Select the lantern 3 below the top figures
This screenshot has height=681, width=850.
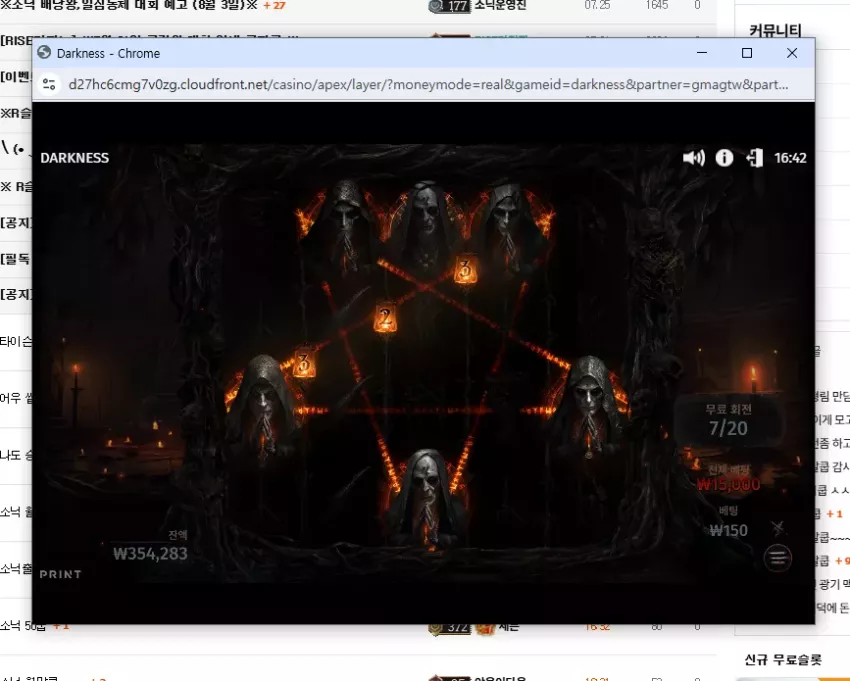[465, 269]
